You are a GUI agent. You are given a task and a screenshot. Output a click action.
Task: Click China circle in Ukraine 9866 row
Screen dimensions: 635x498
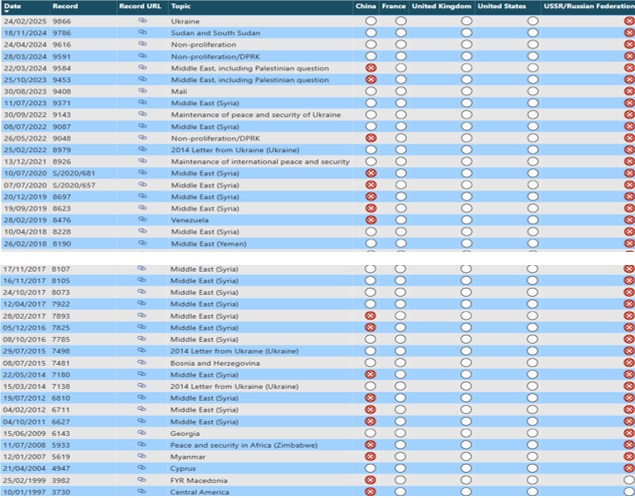click(371, 21)
